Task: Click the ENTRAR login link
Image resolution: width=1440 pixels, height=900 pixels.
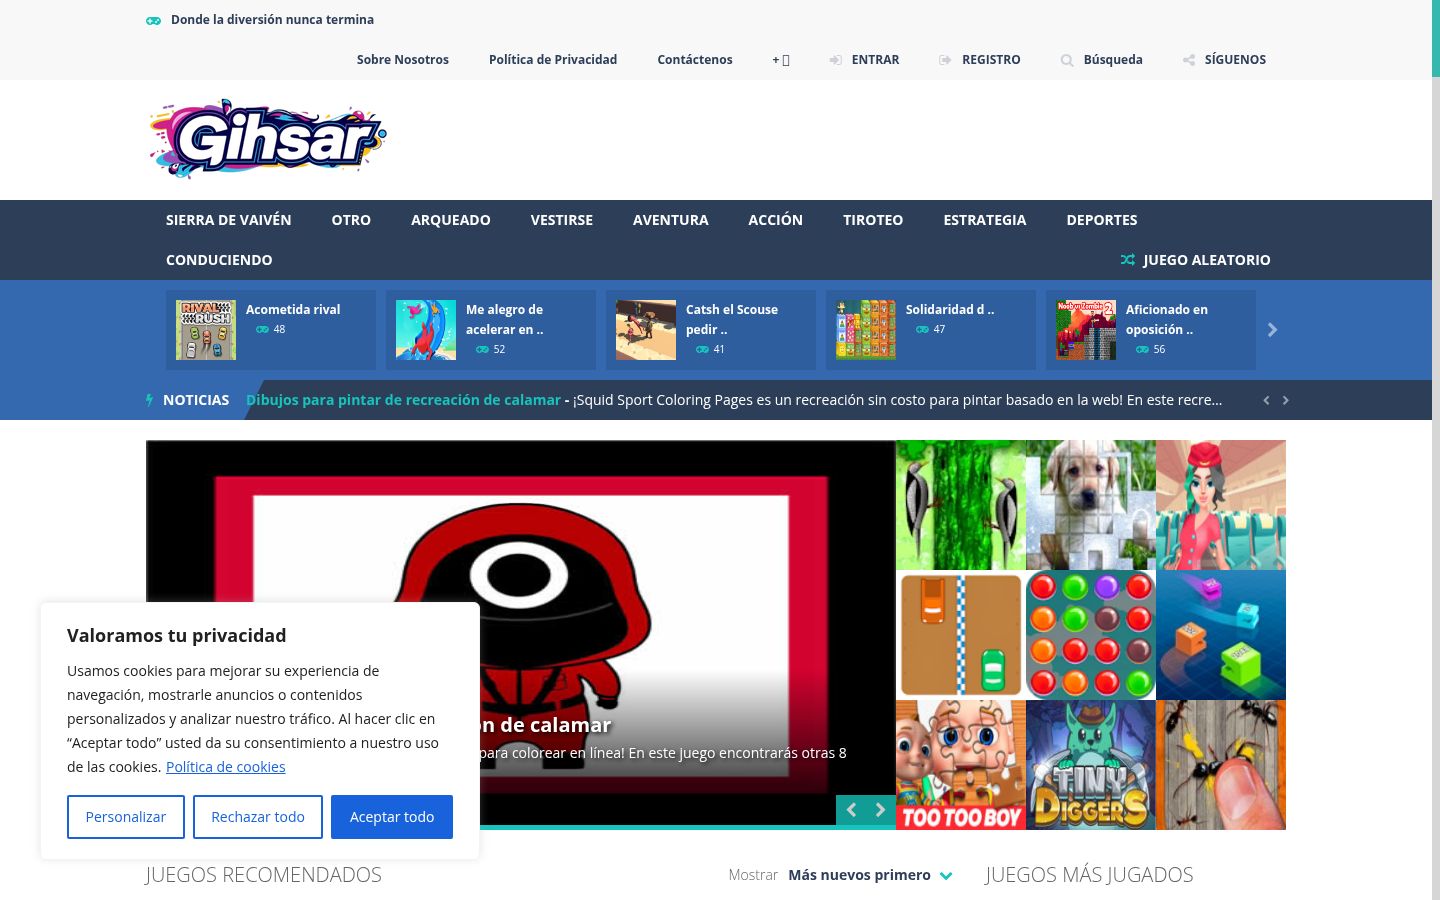Action: click(x=876, y=60)
